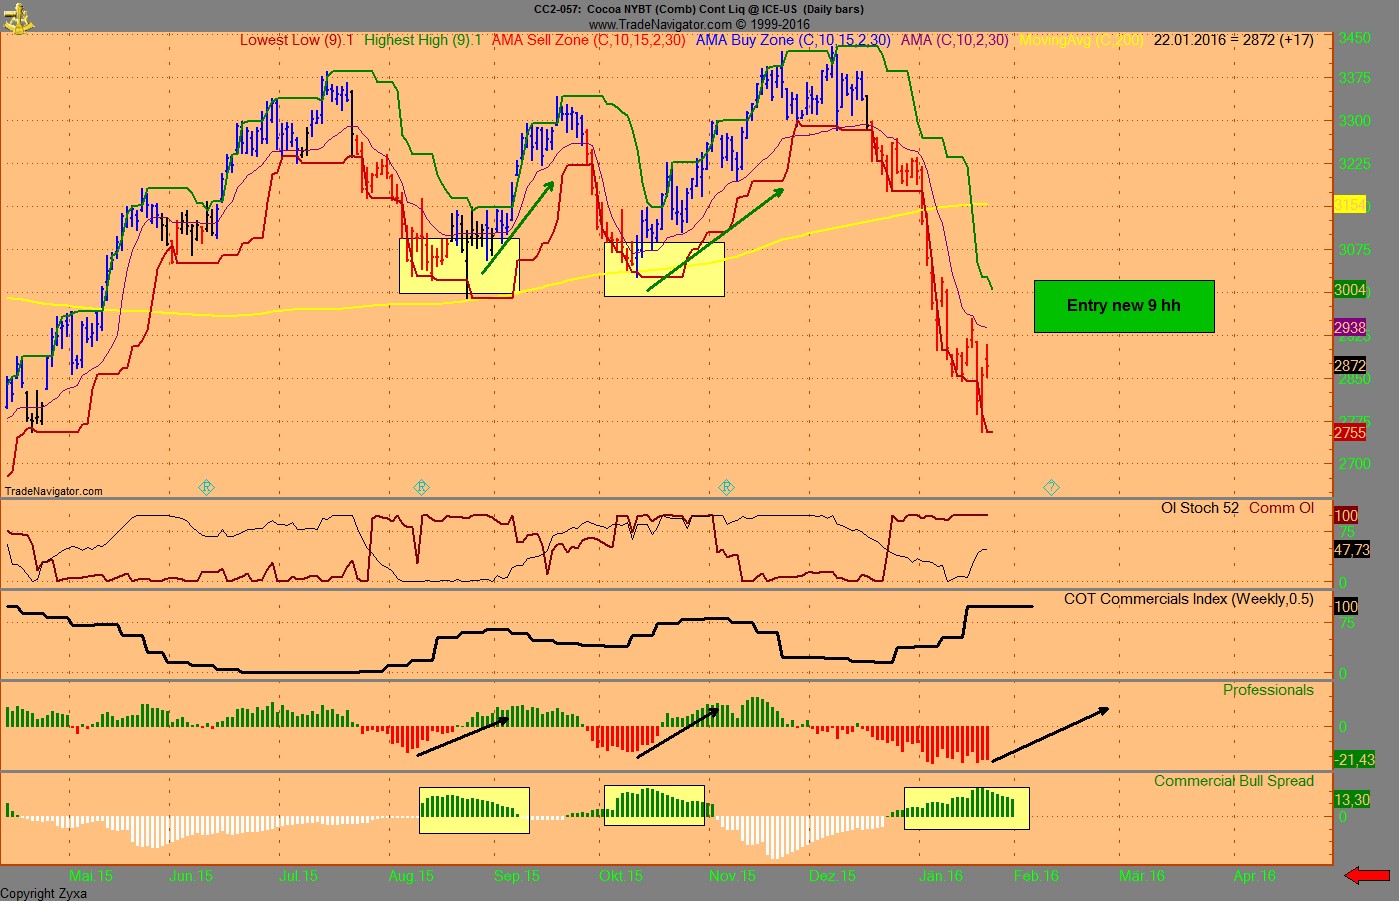The image size is (1399, 901).
Task: Click the light diamond marker near Feb 16
Action: [1051, 488]
